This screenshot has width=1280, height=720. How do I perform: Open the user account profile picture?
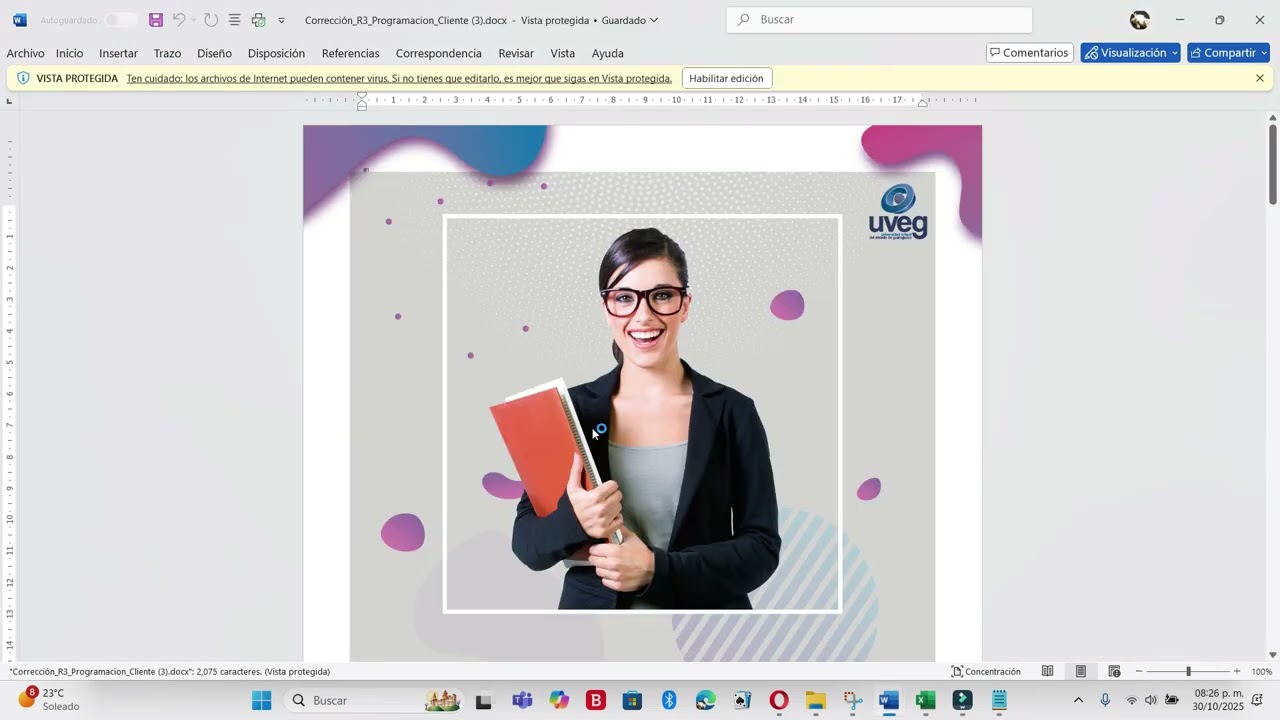tap(1139, 20)
